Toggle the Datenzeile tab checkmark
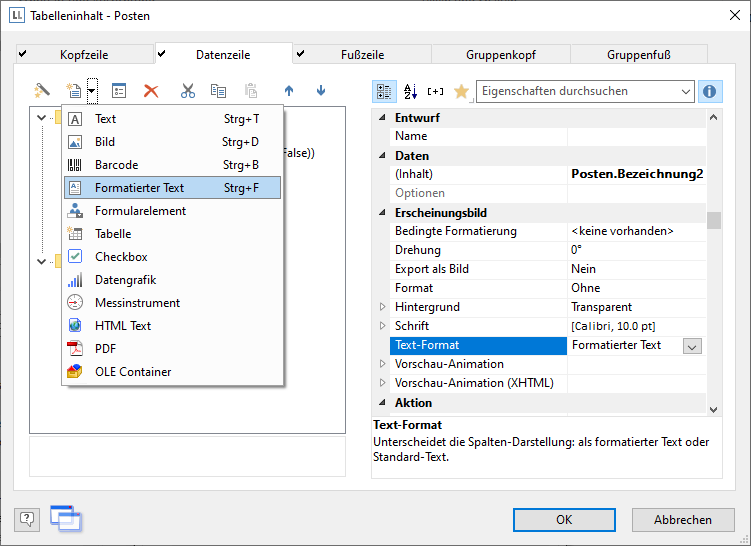751x546 pixels. click(x=162, y=54)
